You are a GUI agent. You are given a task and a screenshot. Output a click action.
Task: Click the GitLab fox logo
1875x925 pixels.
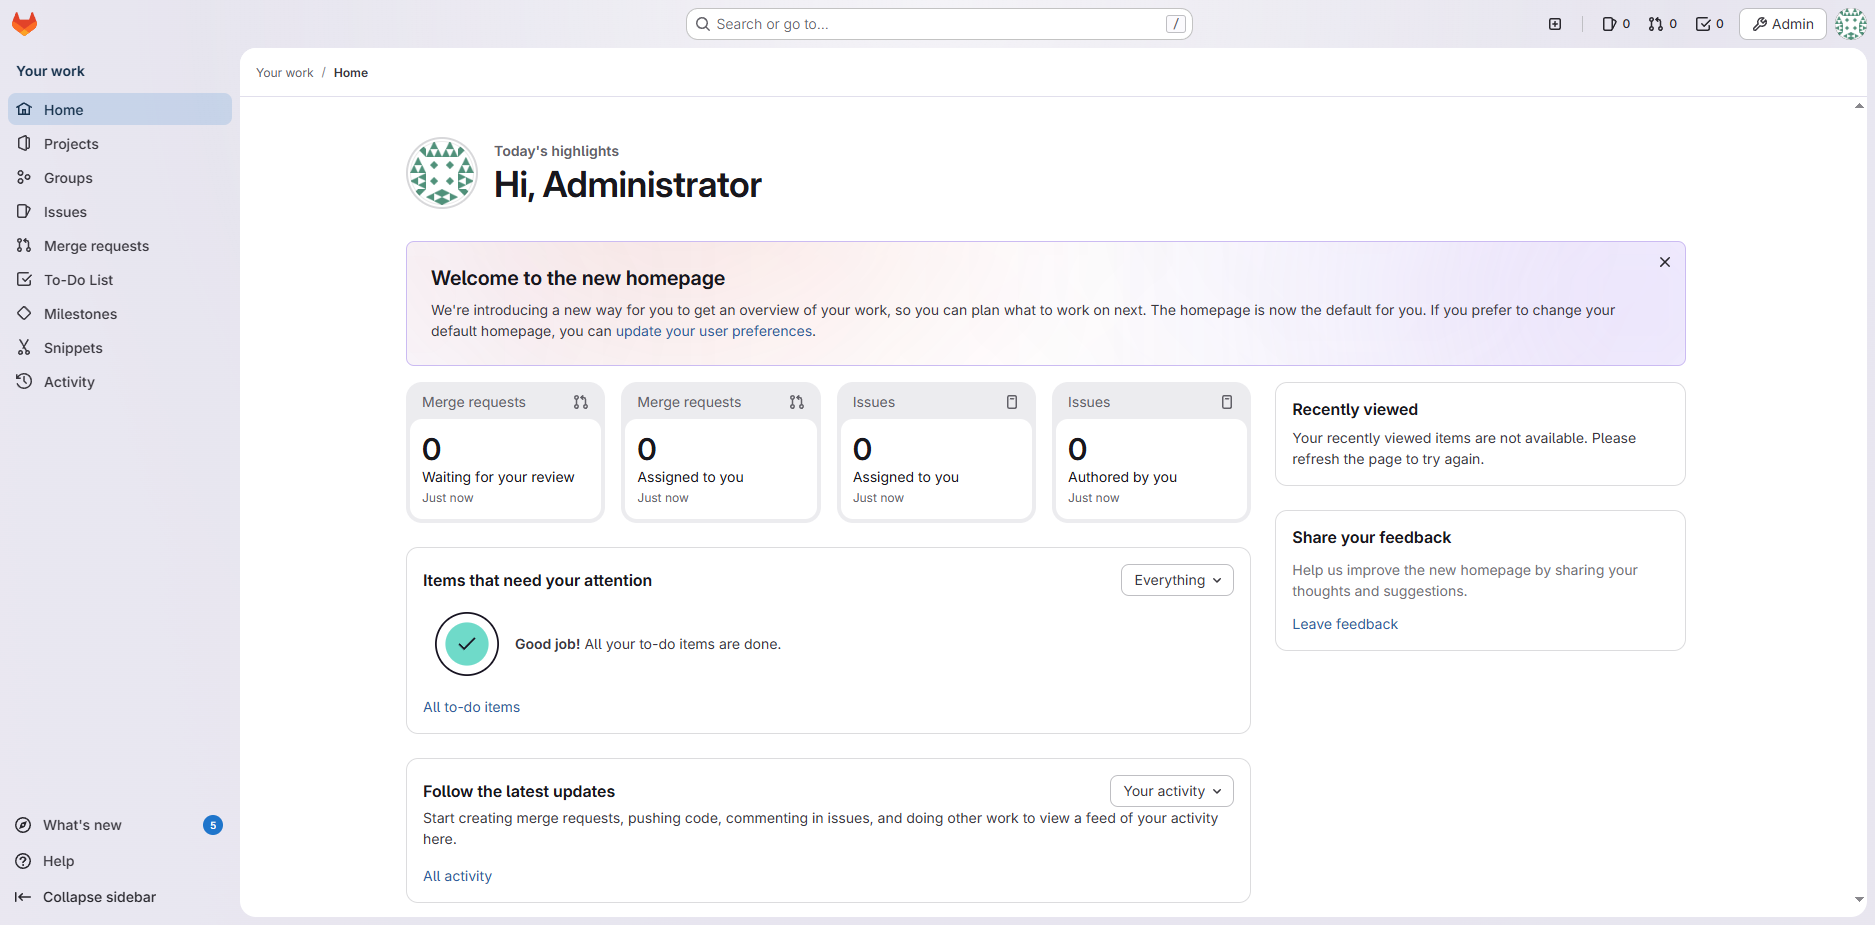(x=24, y=24)
